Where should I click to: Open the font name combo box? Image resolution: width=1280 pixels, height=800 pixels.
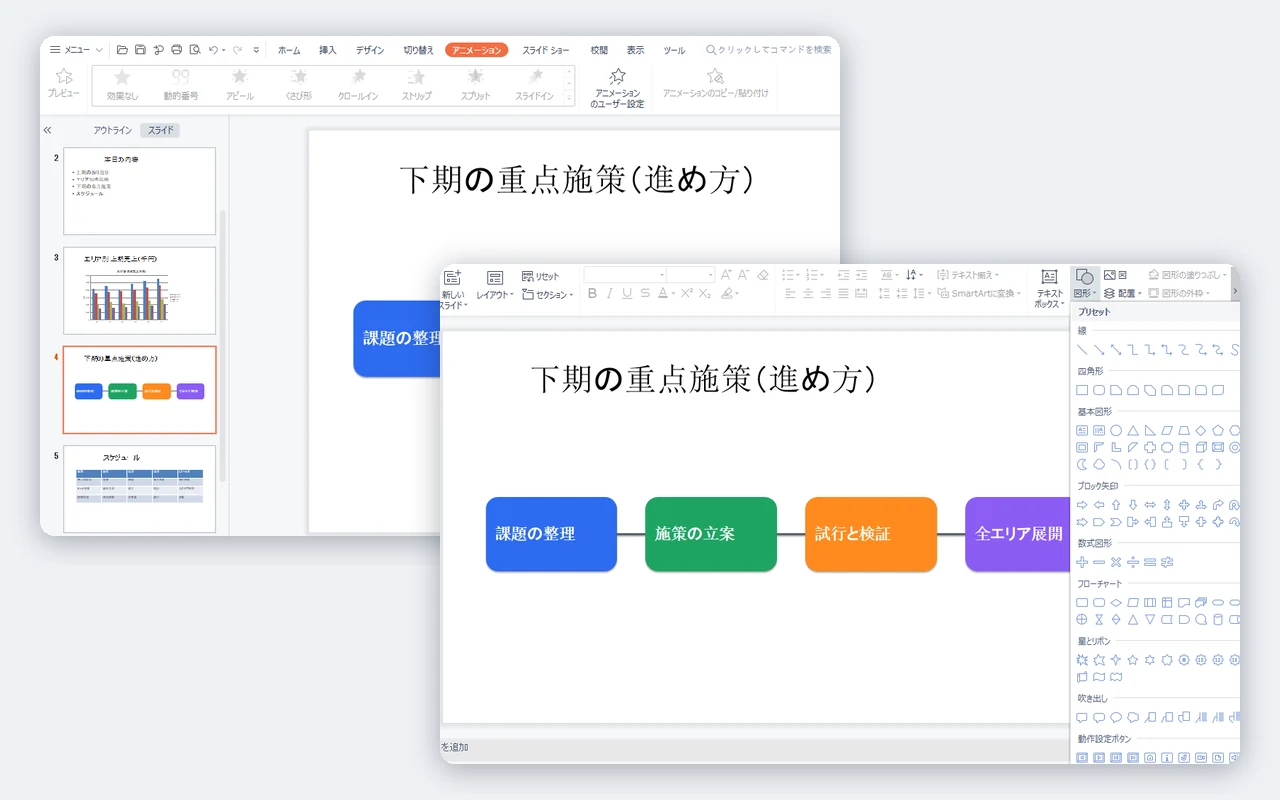[625, 275]
